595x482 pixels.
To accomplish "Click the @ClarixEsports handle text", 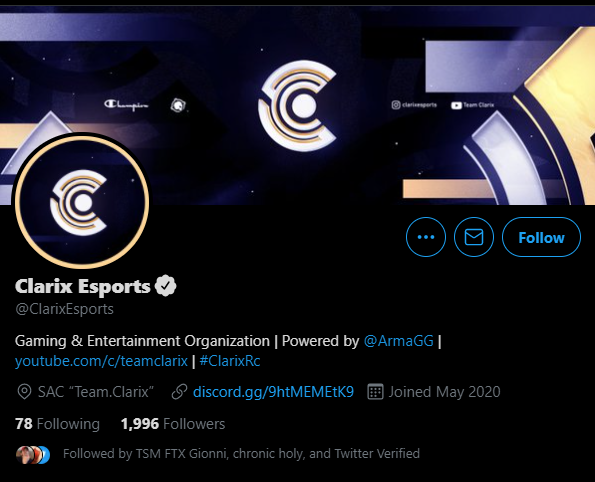I will click(64, 309).
